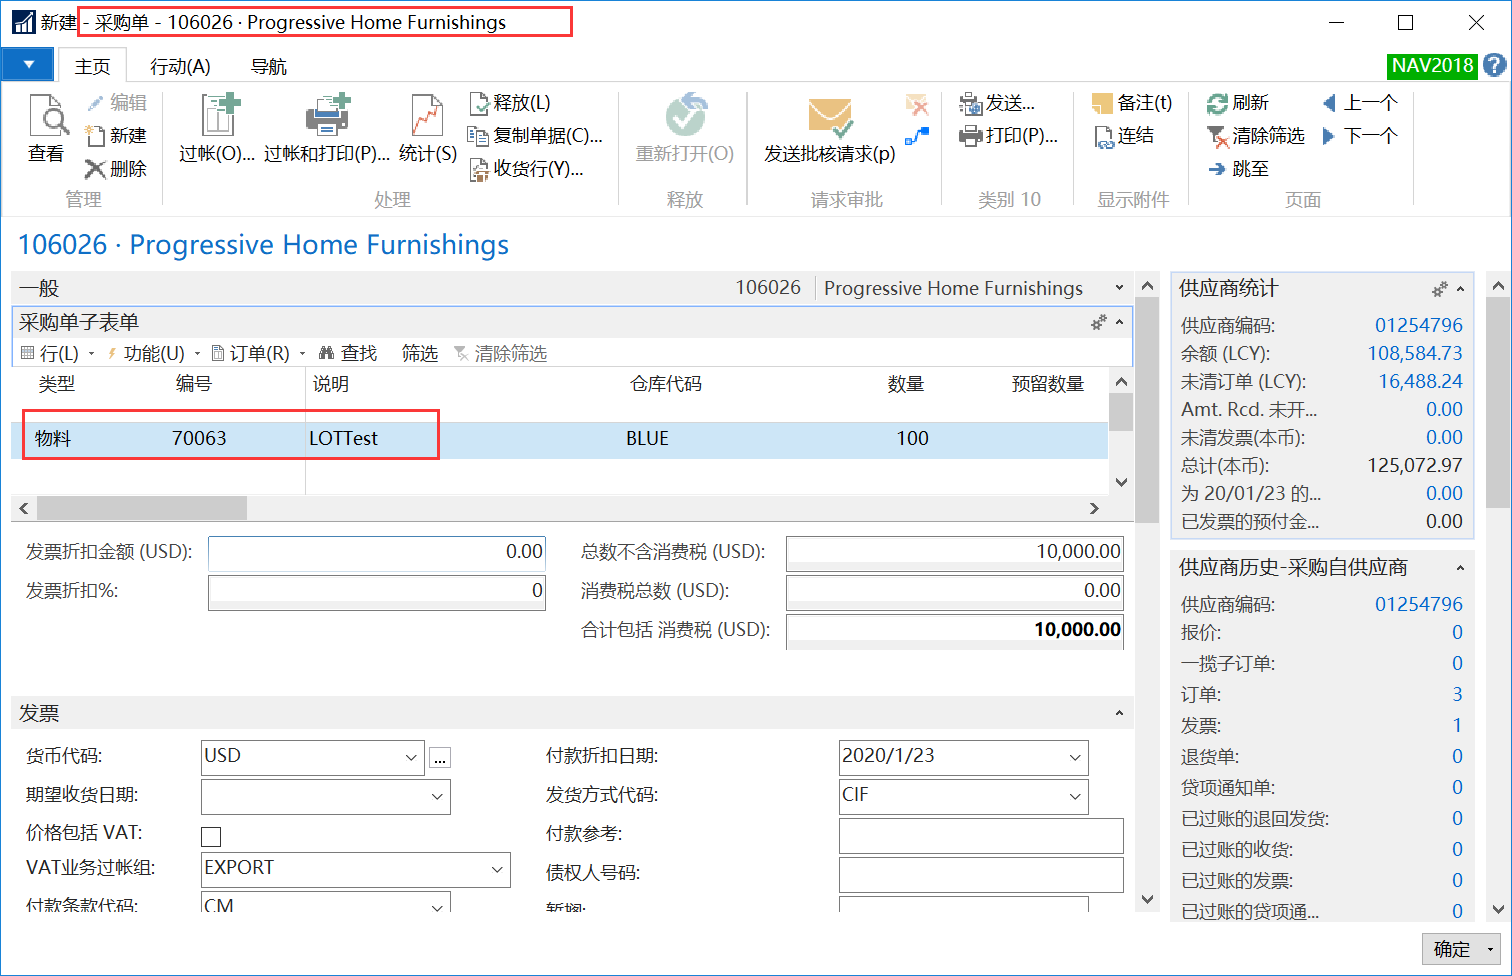Click 发送批核请求(p) envelope icon
The width and height of the screenshot is (1512, 976).
point(830,118)
